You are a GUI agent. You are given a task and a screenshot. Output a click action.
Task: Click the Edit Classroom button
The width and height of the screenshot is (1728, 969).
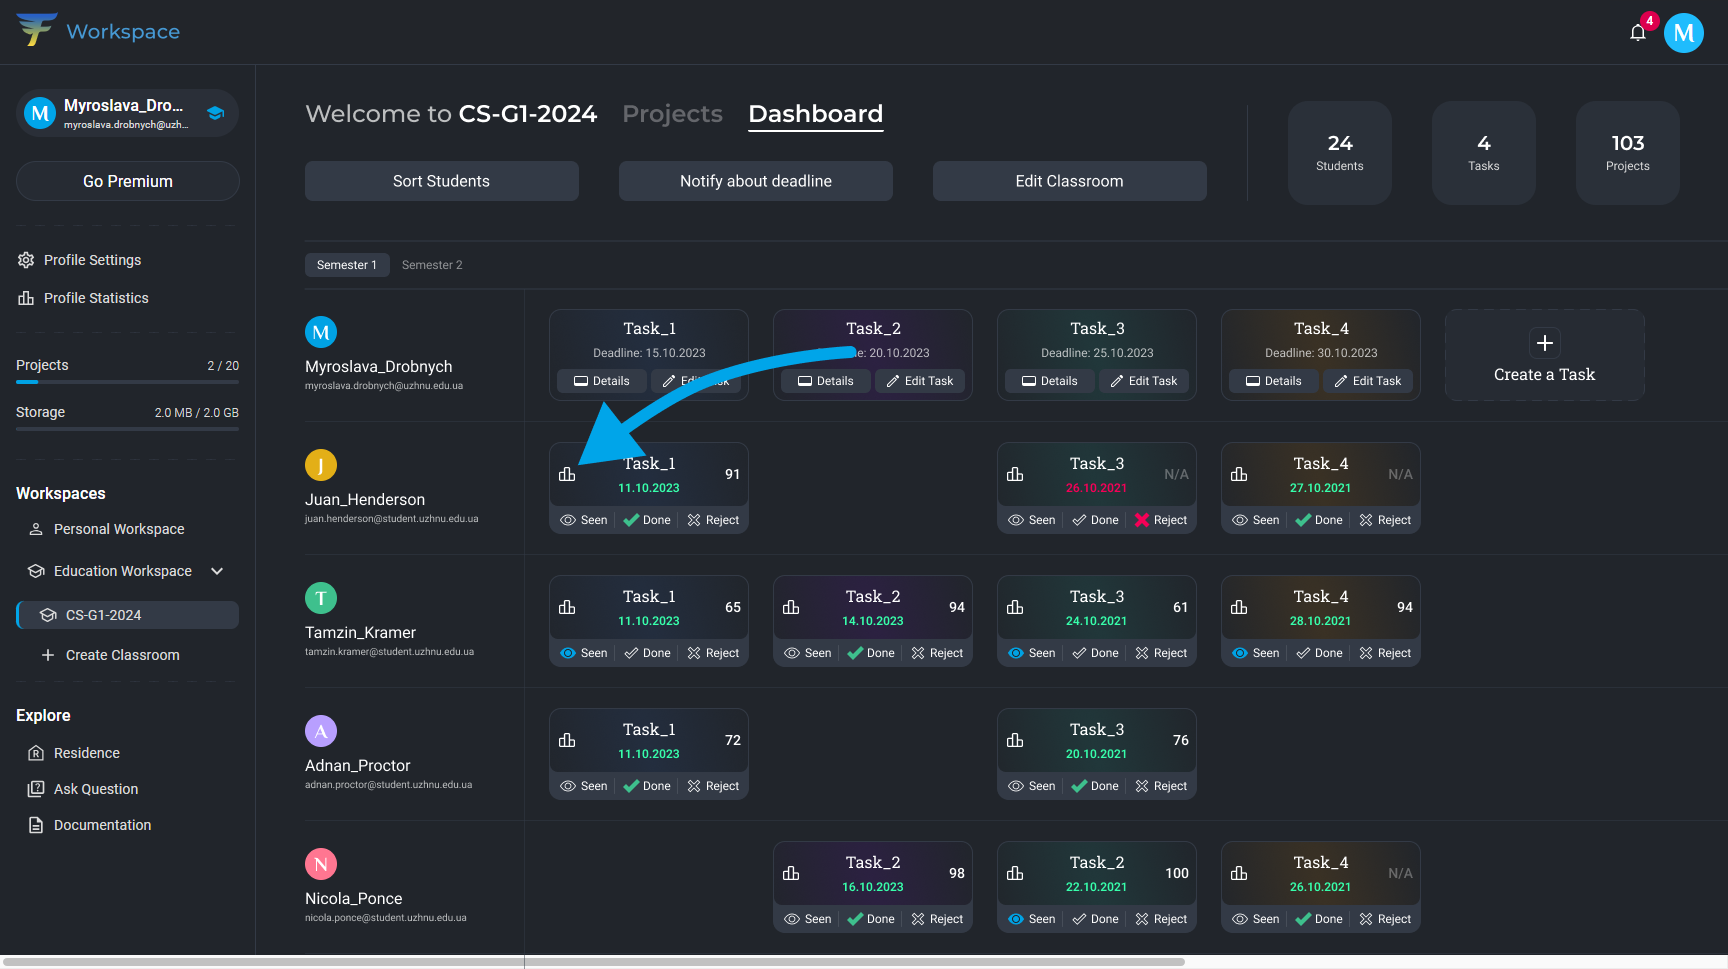tap(1069, 181)
